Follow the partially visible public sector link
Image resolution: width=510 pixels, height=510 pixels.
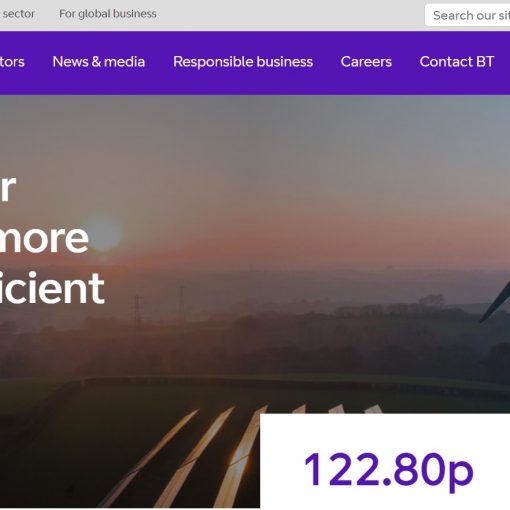click(x=18, y=14)
